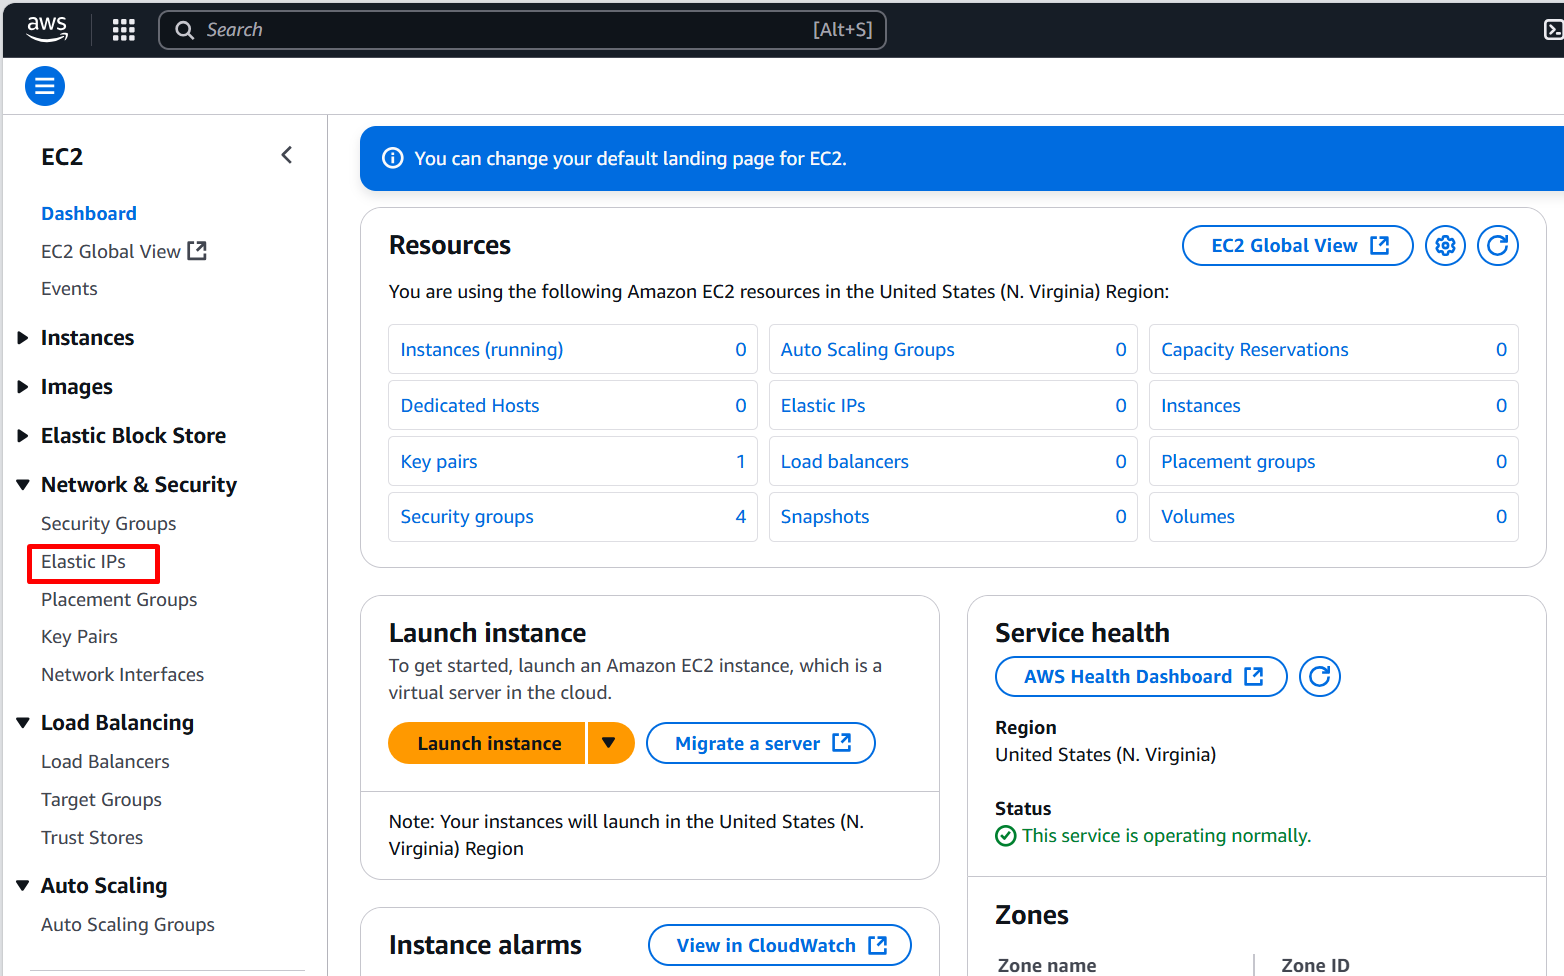Click the Zone ID column header

[x=1315, y=965]
